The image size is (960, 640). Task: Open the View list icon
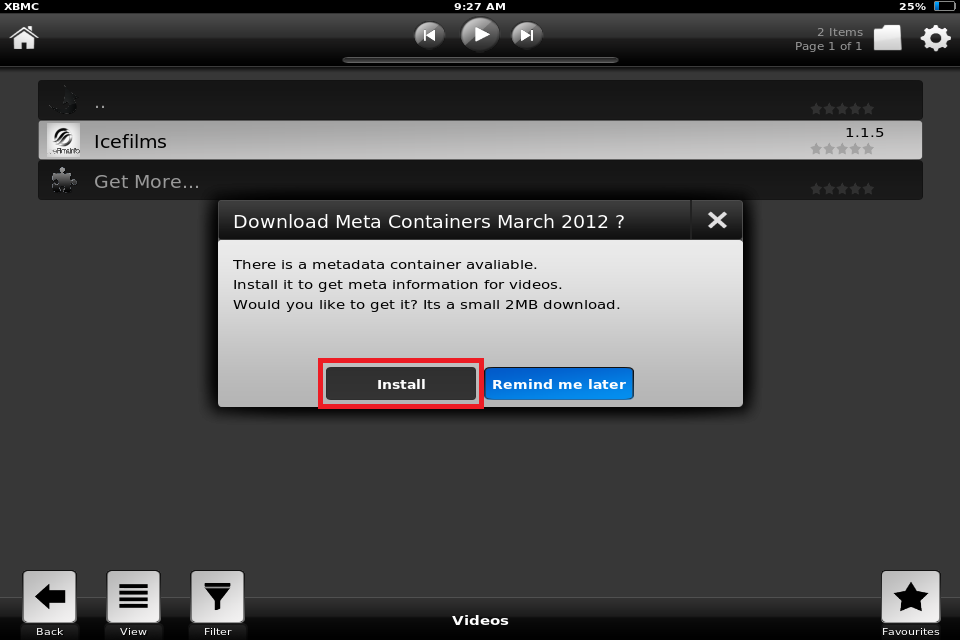pos(133,597)
